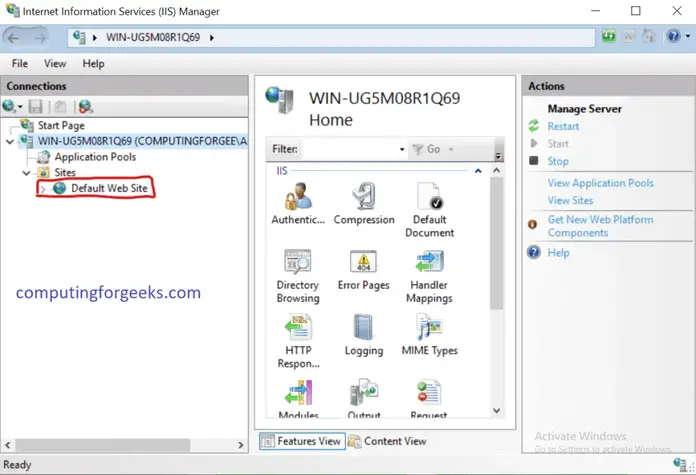Open the MIME Types feature
696x475 pixels.
429,335
